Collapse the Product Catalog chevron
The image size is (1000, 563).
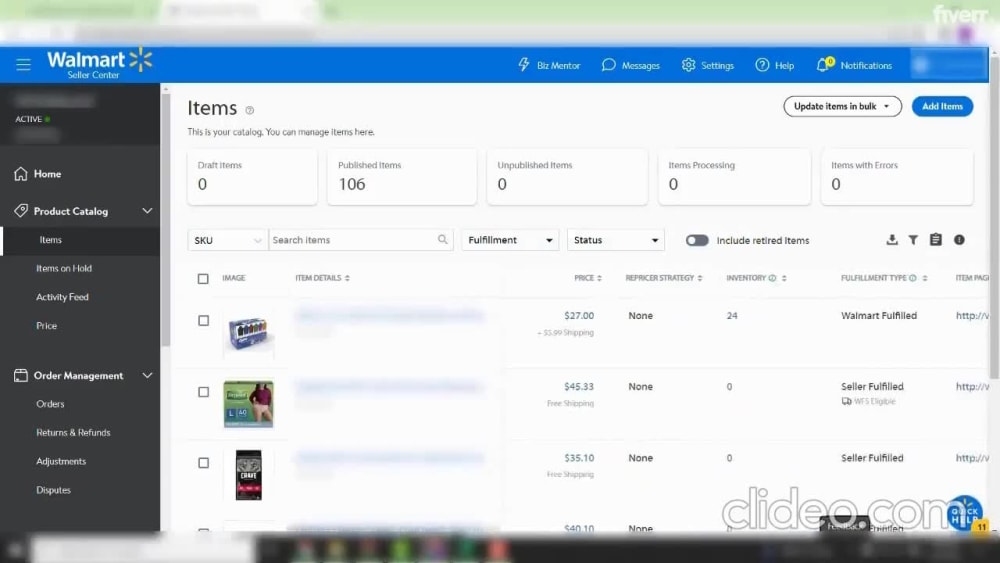pyautogui.click(x=147, y=211)
